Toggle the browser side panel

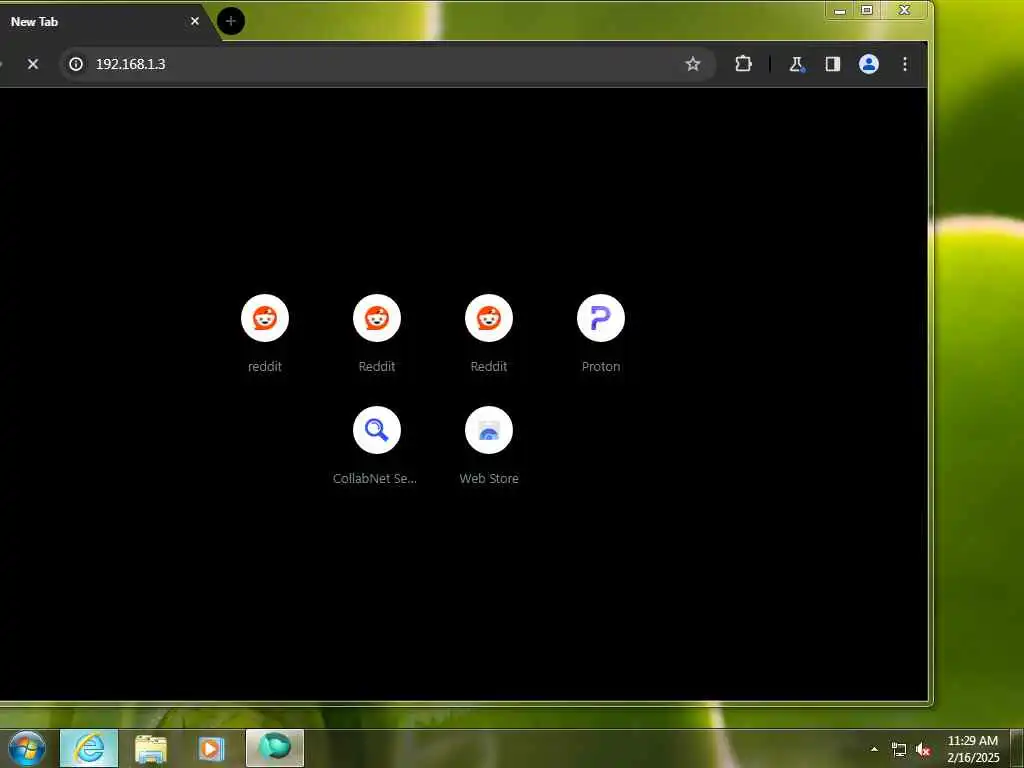click(x=833, y=64)
